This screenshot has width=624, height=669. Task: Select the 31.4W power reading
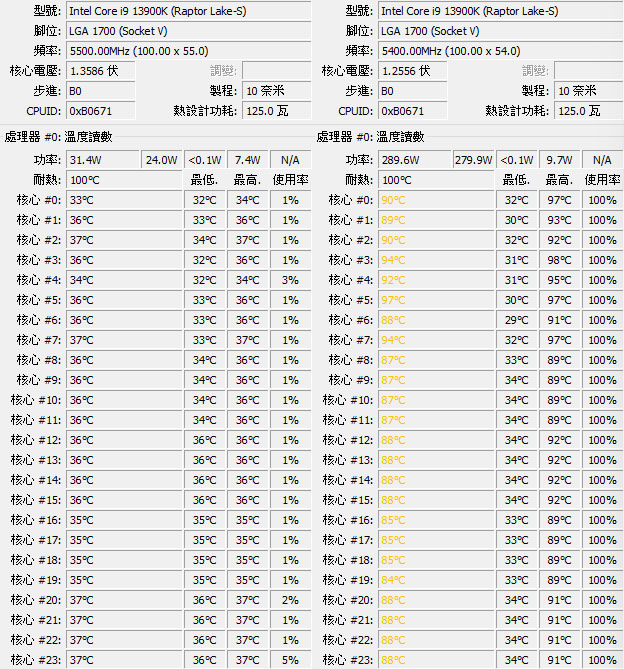tap(103, 160)
